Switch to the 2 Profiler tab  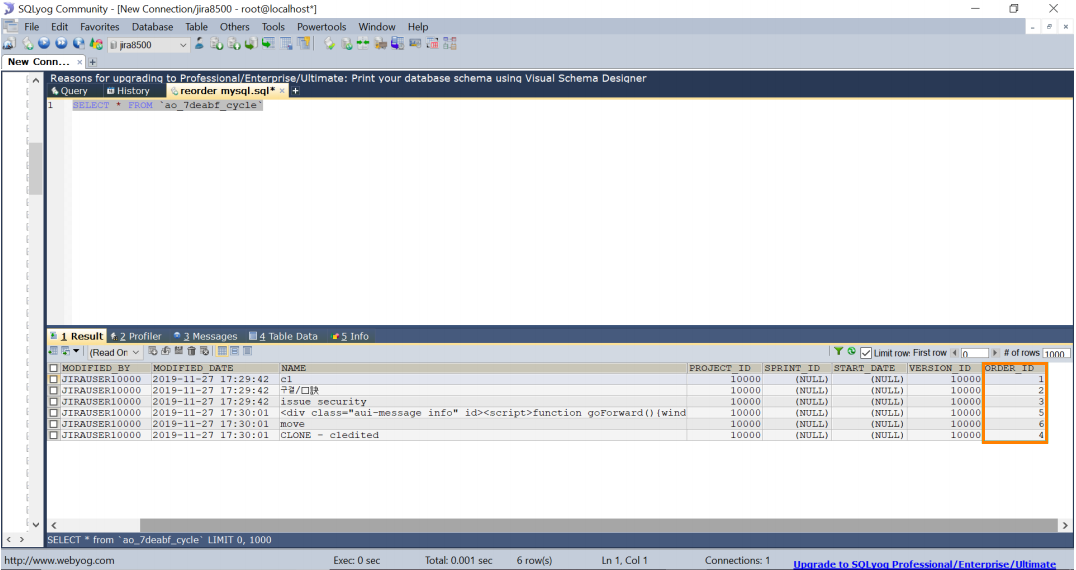pos(136,336)
